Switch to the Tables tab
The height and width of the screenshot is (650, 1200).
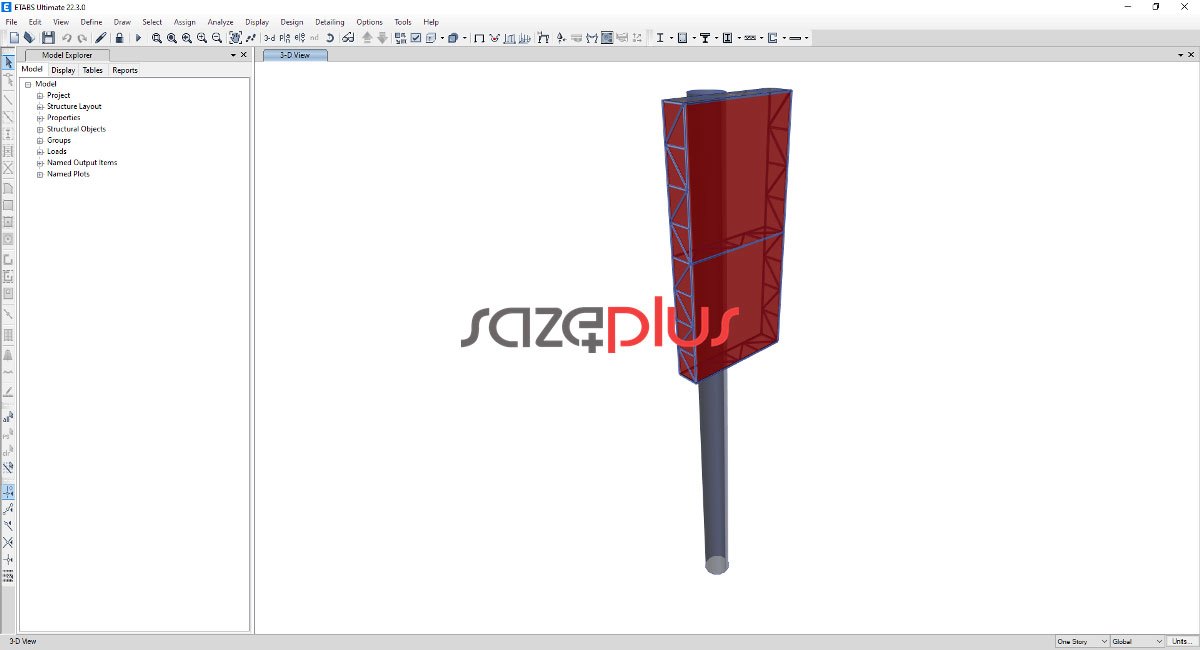[x=93, y=70]
